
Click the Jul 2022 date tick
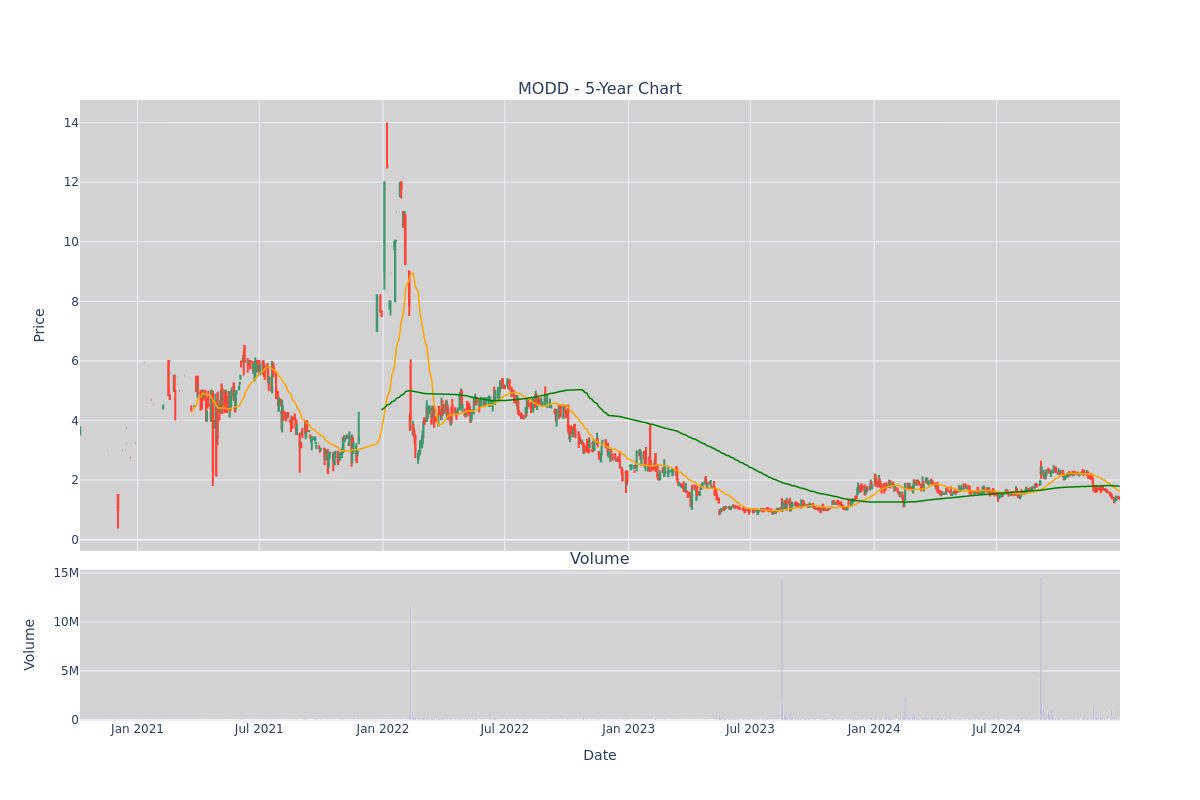point(504,729)
